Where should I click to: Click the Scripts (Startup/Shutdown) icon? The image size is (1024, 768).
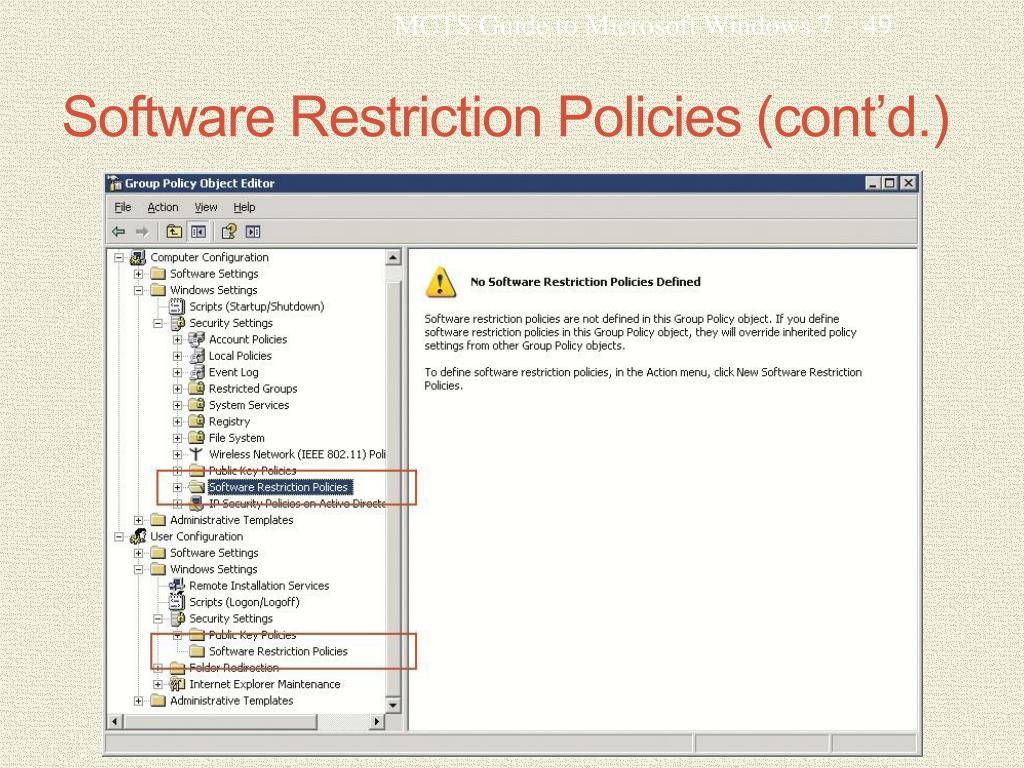[x=177, y=306]
